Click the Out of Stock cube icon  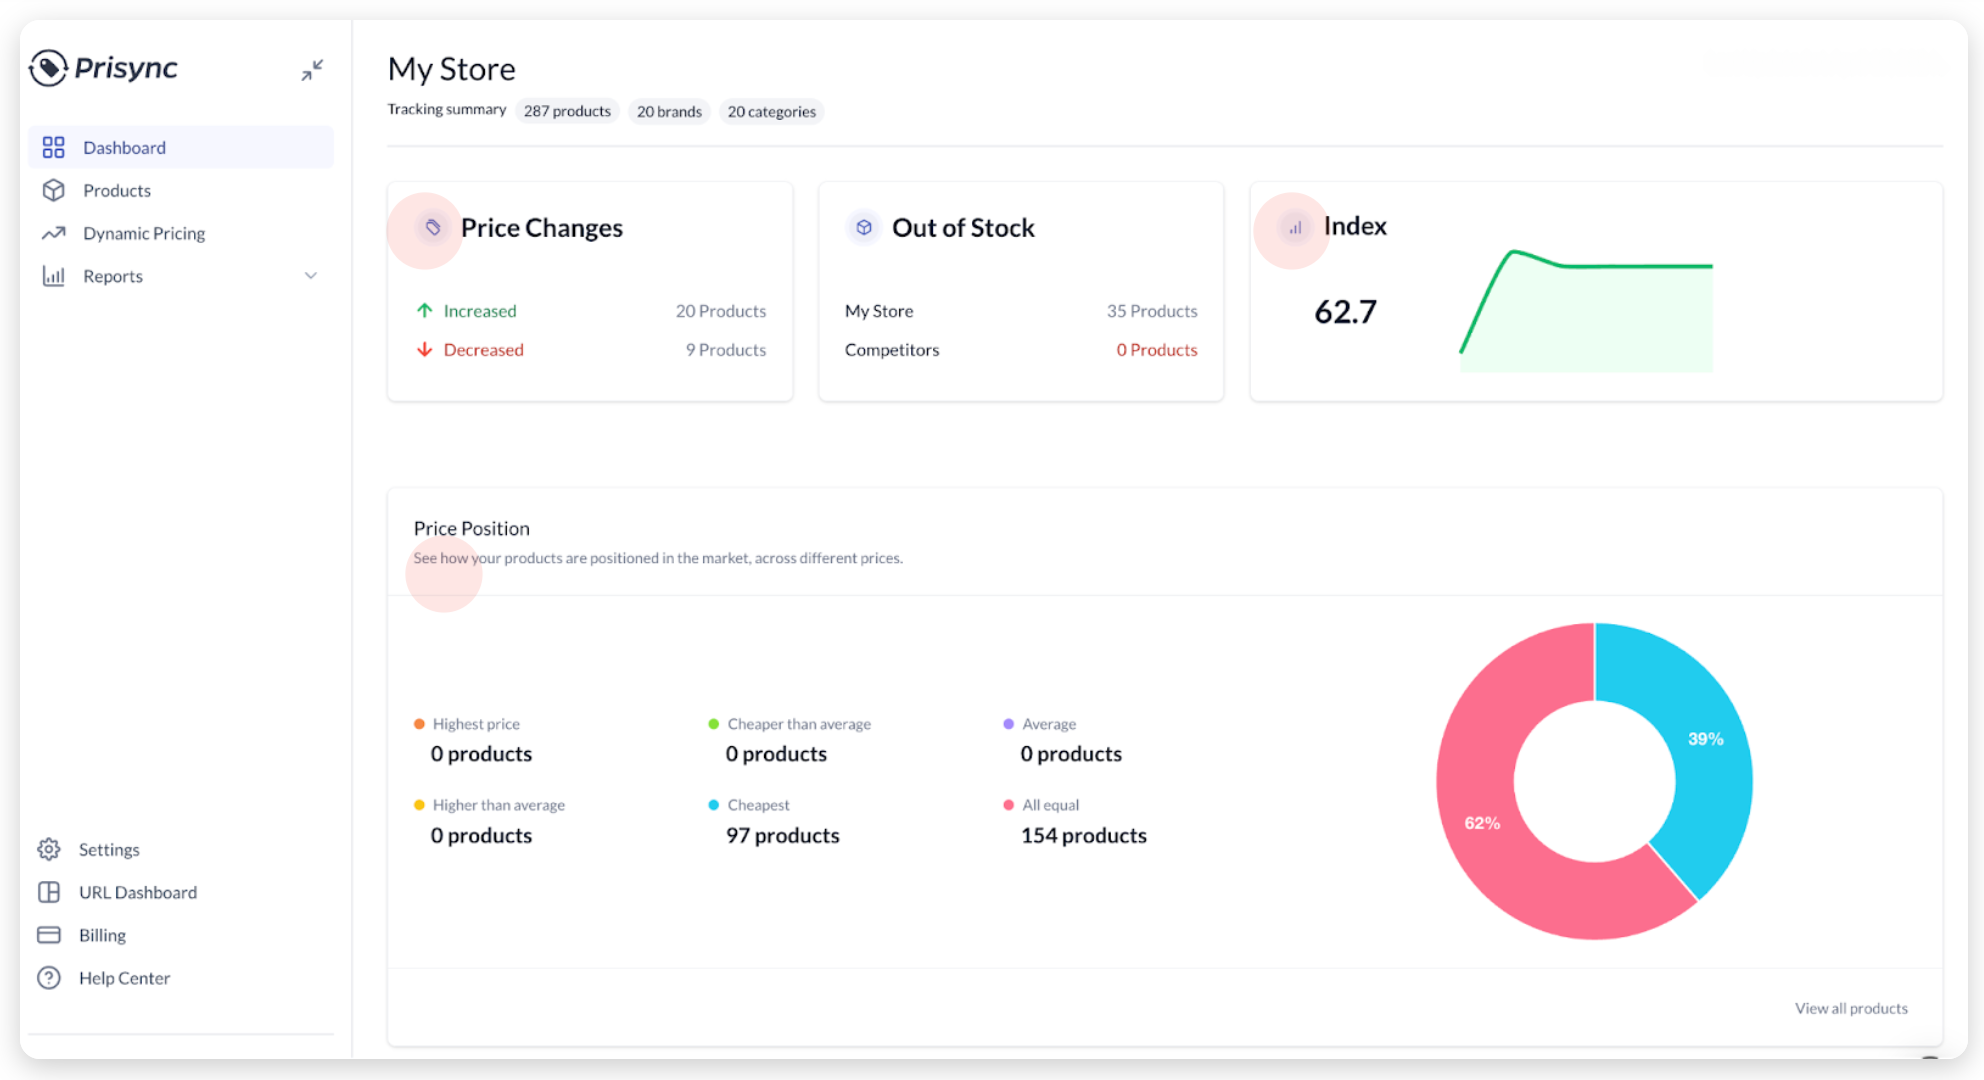coord(863,227)
